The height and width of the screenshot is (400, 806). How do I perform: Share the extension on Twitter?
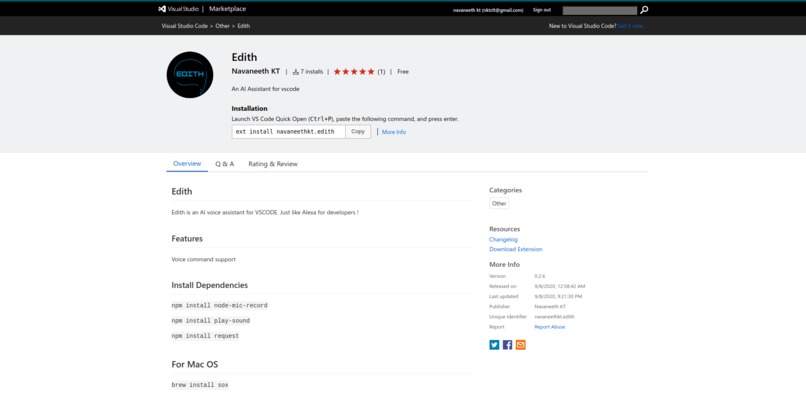(x=494, y=345)
